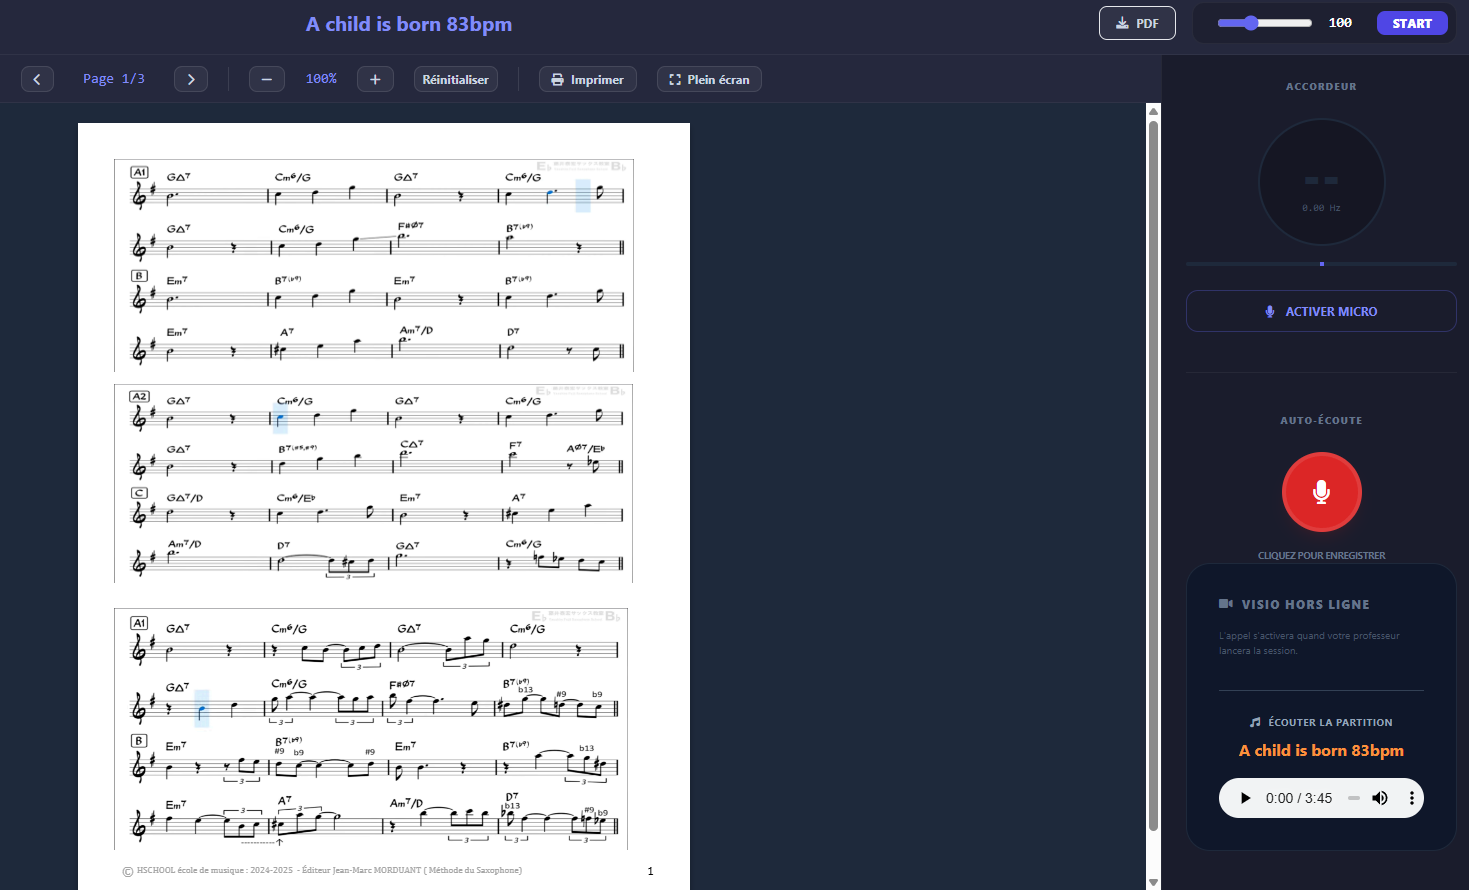Viewport: 1469px width, 890px height.
Task: Reset zoom with Réinitialiser
Action: tap(456, 79)
